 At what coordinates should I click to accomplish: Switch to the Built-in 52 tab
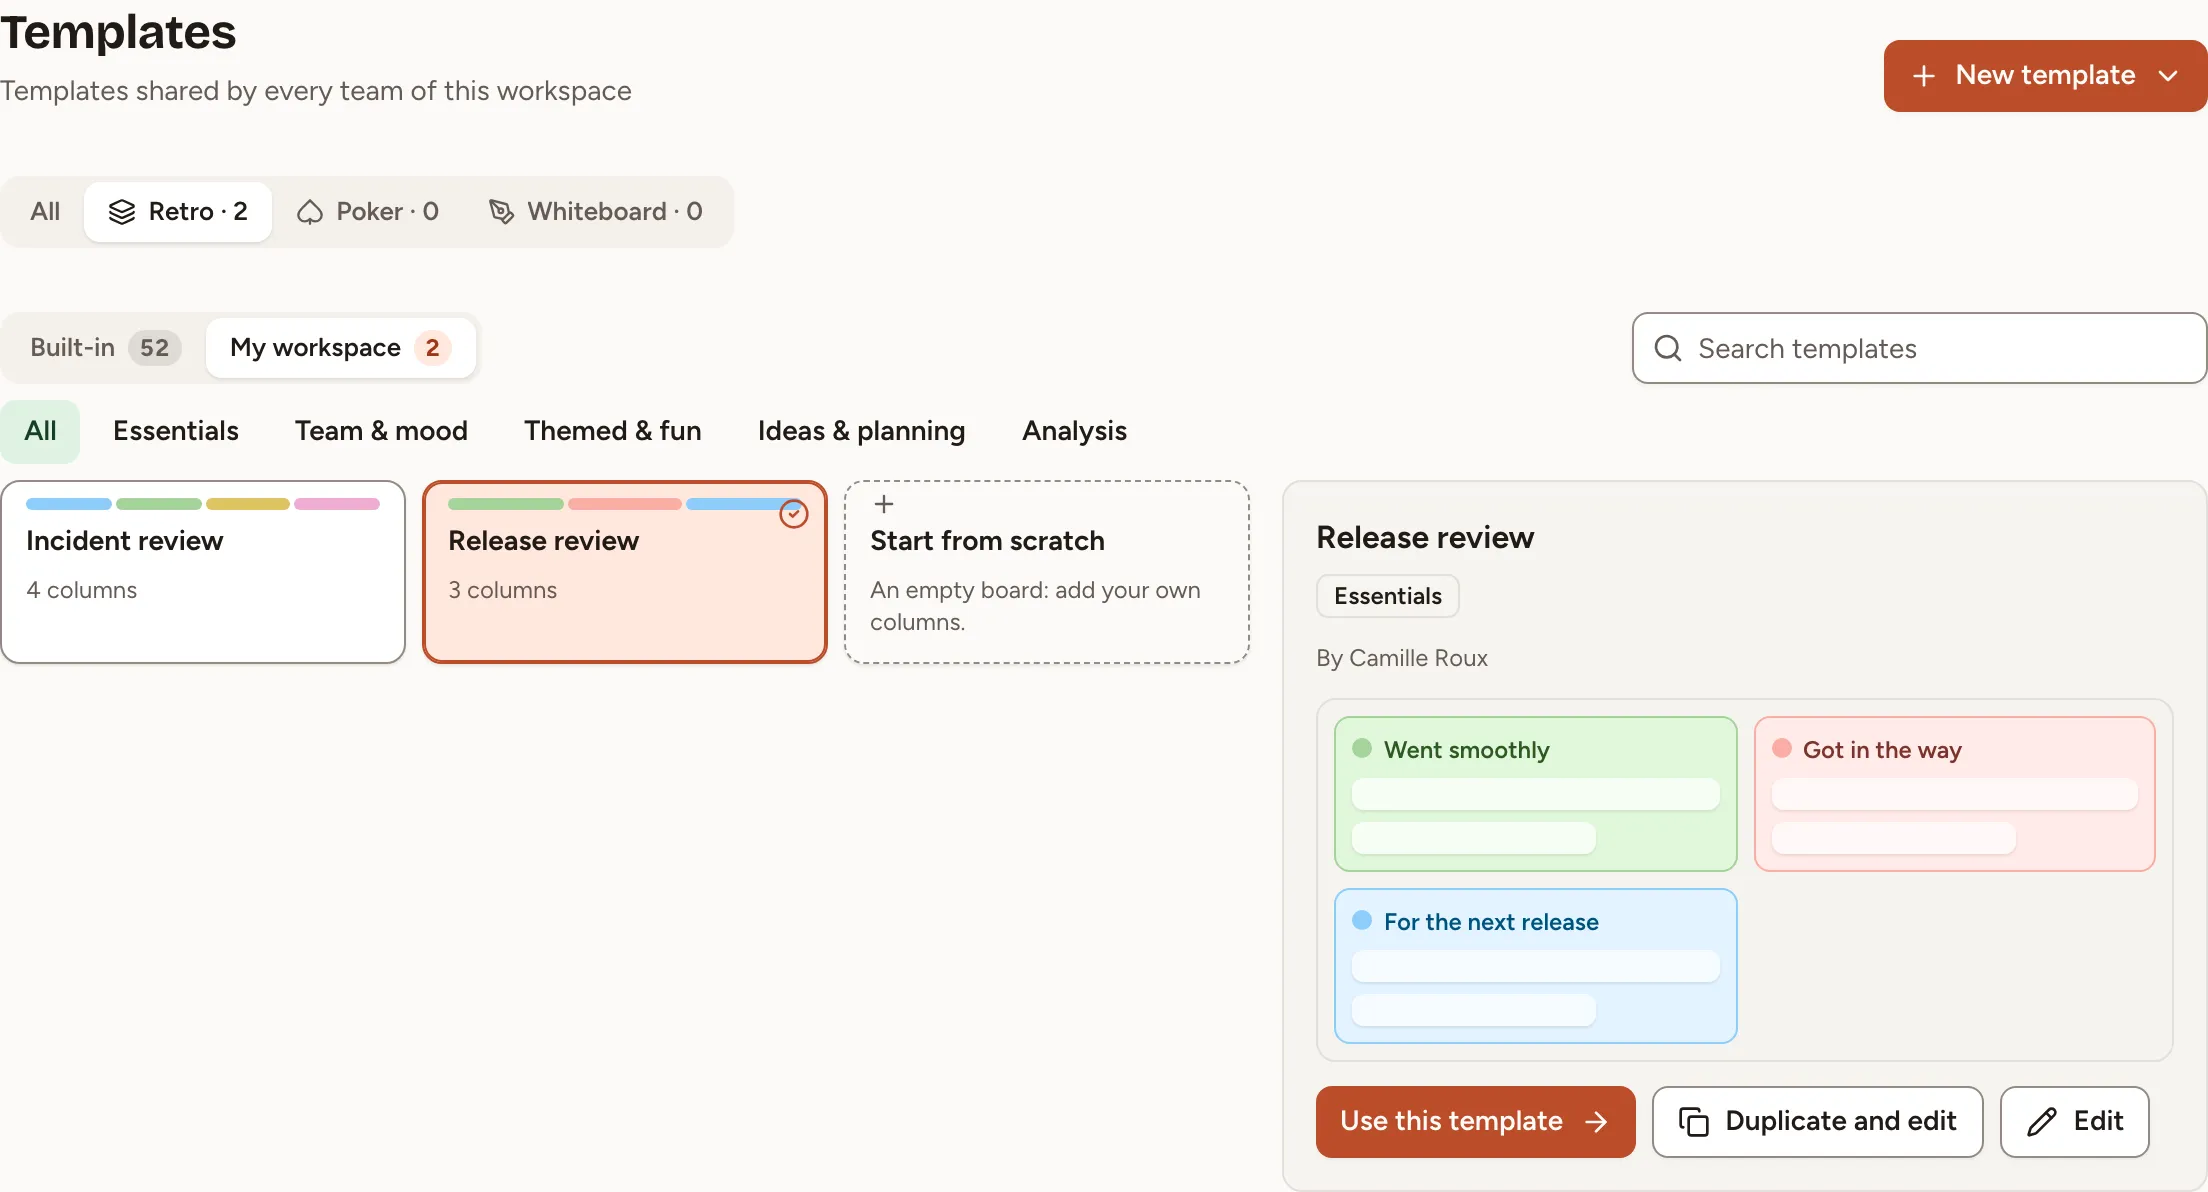[x=105, y=348]
